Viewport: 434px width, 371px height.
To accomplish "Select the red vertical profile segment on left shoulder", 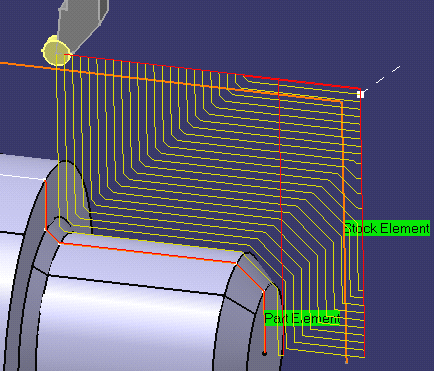I will pyautogui.click(x=46, y=205).
